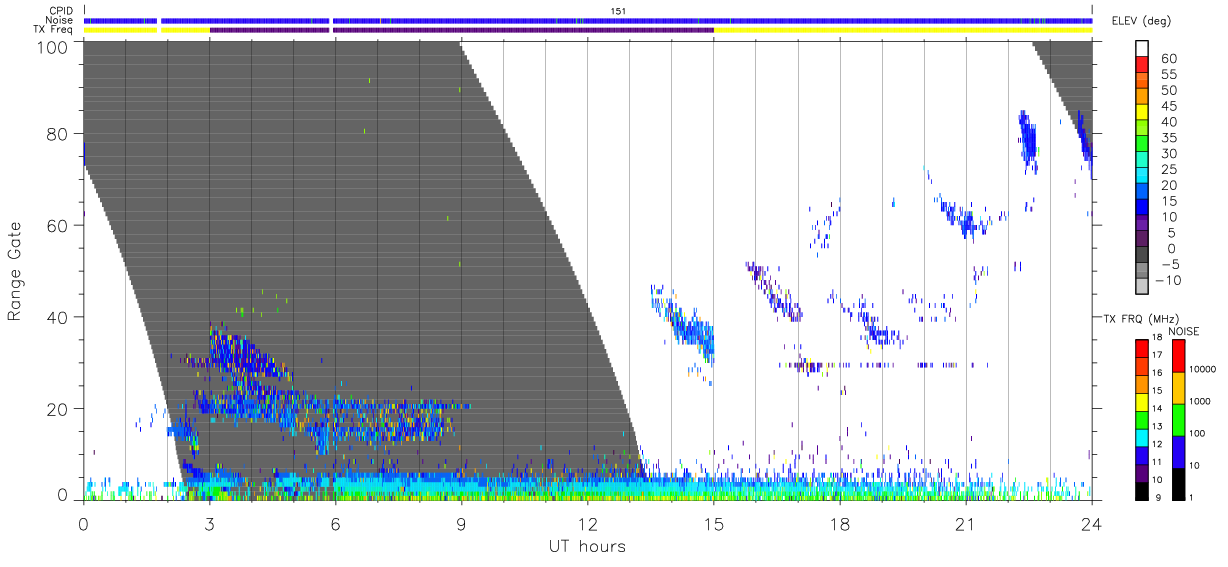Pick the orange band in NOISE colorbar

[x=1178, y=386]
